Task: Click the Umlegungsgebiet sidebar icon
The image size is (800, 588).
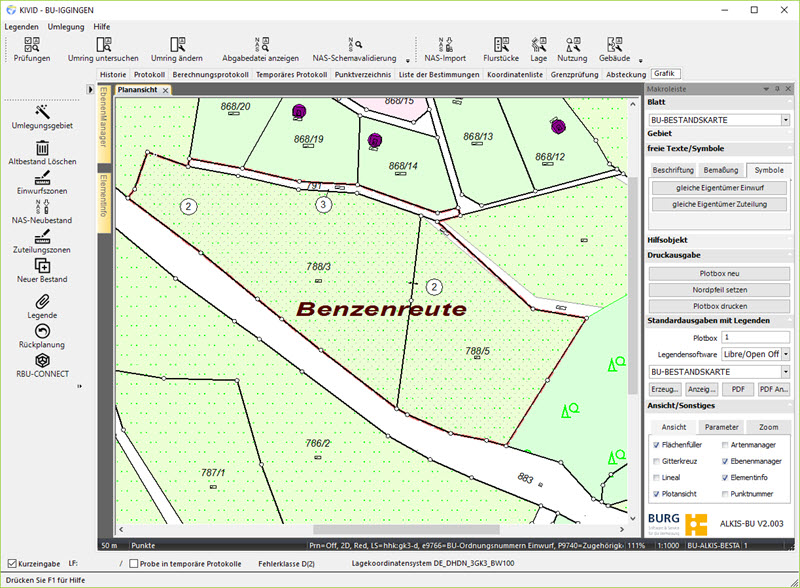Action: [42, 111]
